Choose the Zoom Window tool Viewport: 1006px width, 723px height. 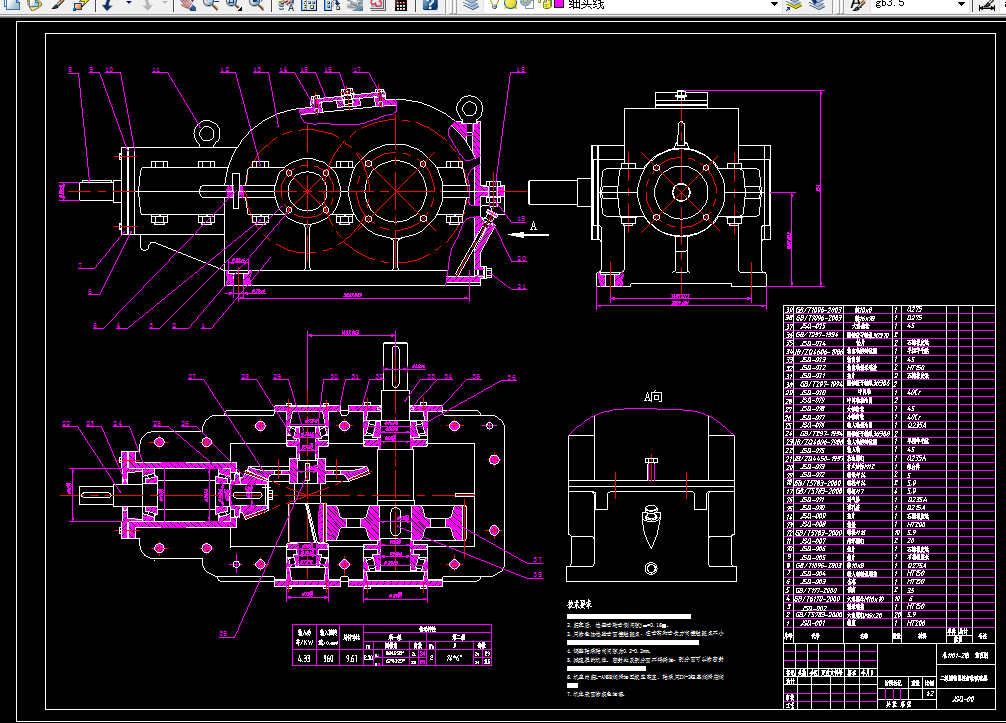click(x=234, y=4)
